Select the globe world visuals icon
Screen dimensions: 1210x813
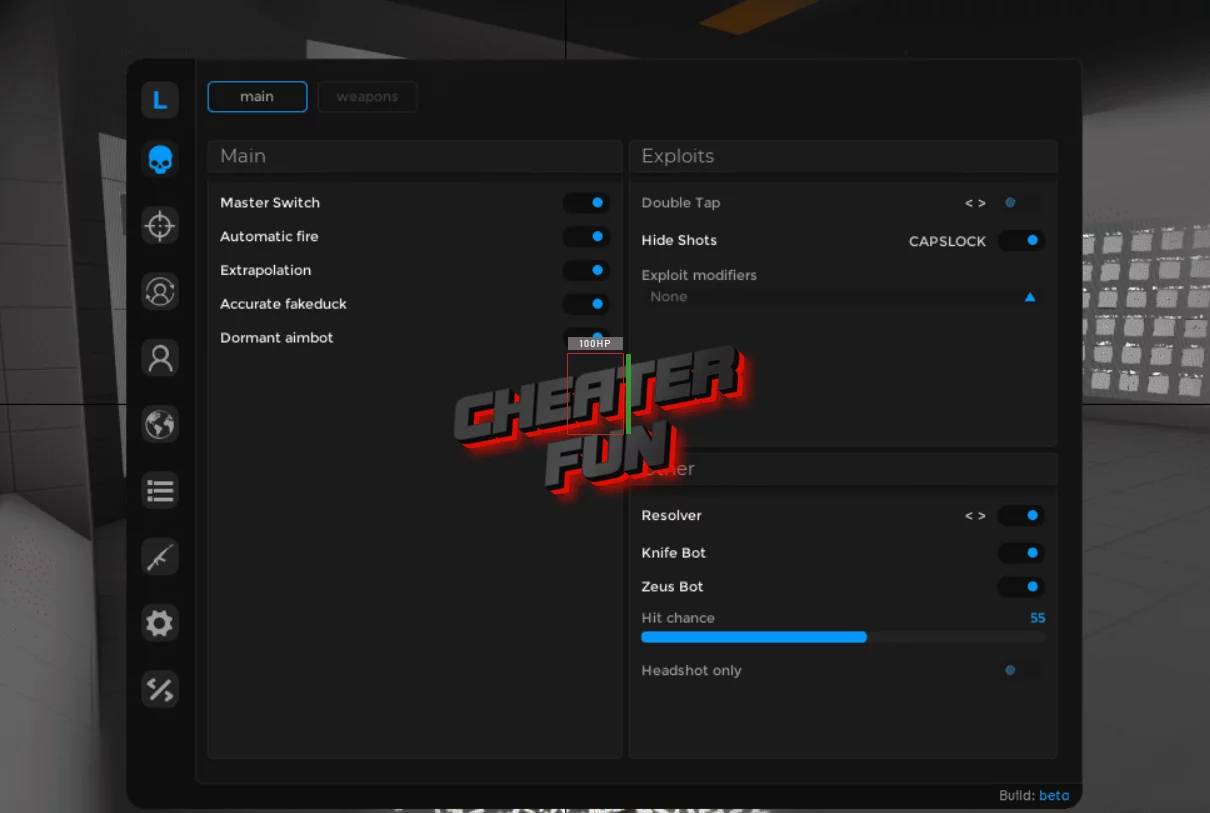[159, 424]
